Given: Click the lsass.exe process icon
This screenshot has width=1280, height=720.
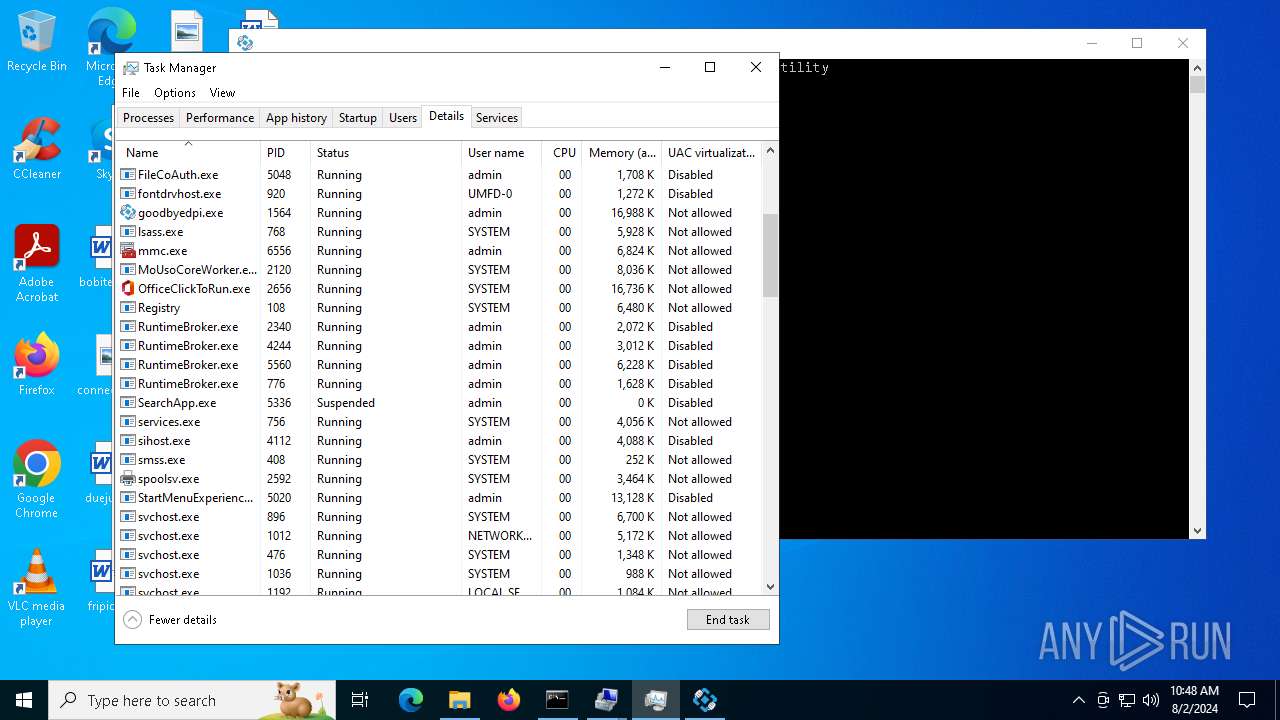Looking at the screenshot, I should pyautogui.click(x=128, y=232).
